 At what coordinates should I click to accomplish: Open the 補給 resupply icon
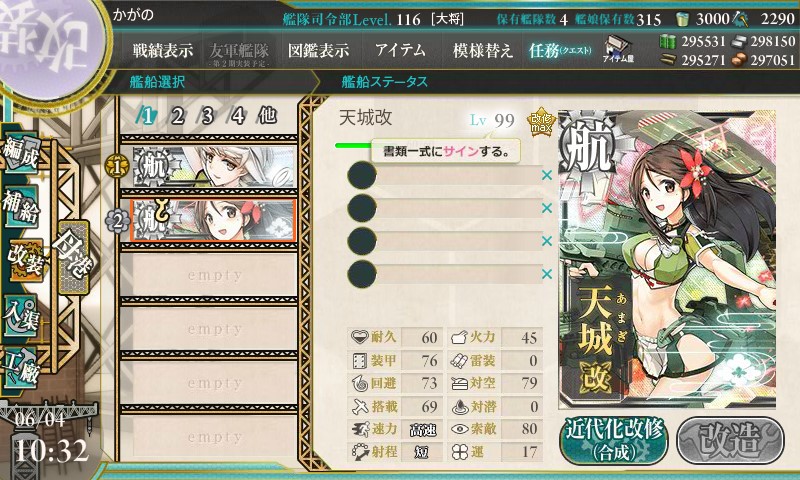[x=21, y=206]
